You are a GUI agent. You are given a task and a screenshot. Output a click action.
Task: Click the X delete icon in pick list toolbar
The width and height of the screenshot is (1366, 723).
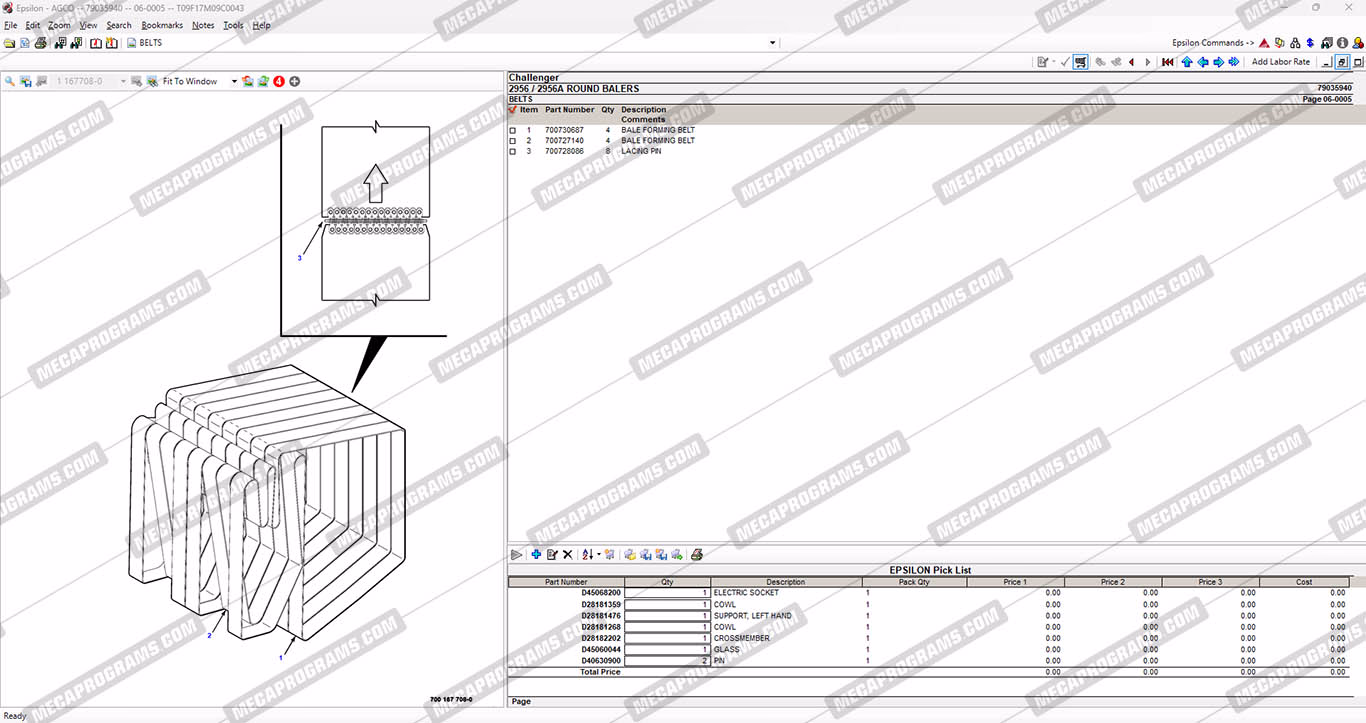(567, 554)
